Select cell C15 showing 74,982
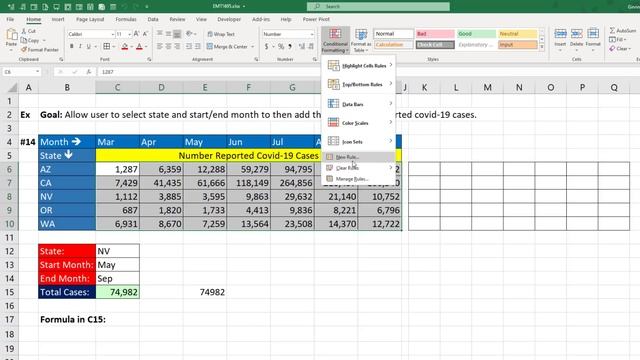 pyautogui.click(x=118, y=292)
